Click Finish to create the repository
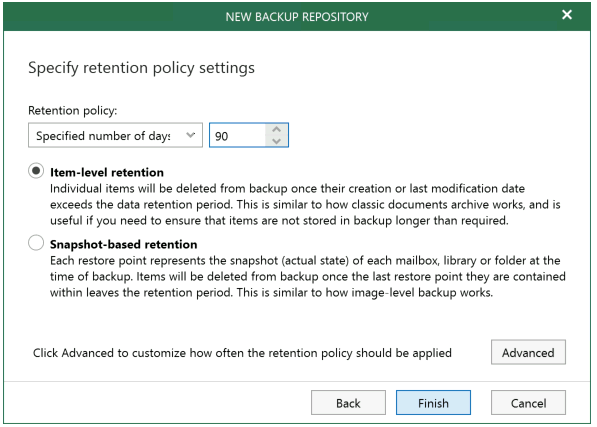 click(x=433, y=403)
